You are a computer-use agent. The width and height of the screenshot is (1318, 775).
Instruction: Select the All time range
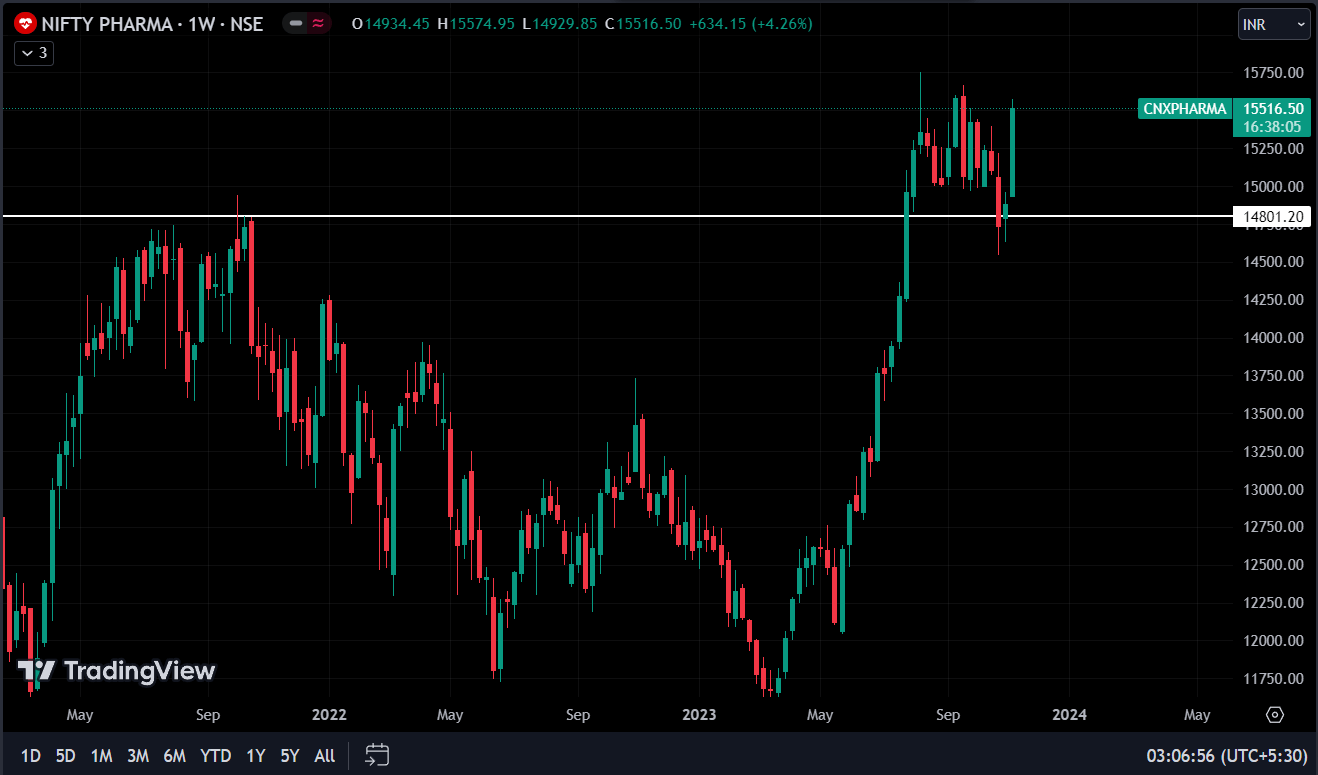click(325, 756)
